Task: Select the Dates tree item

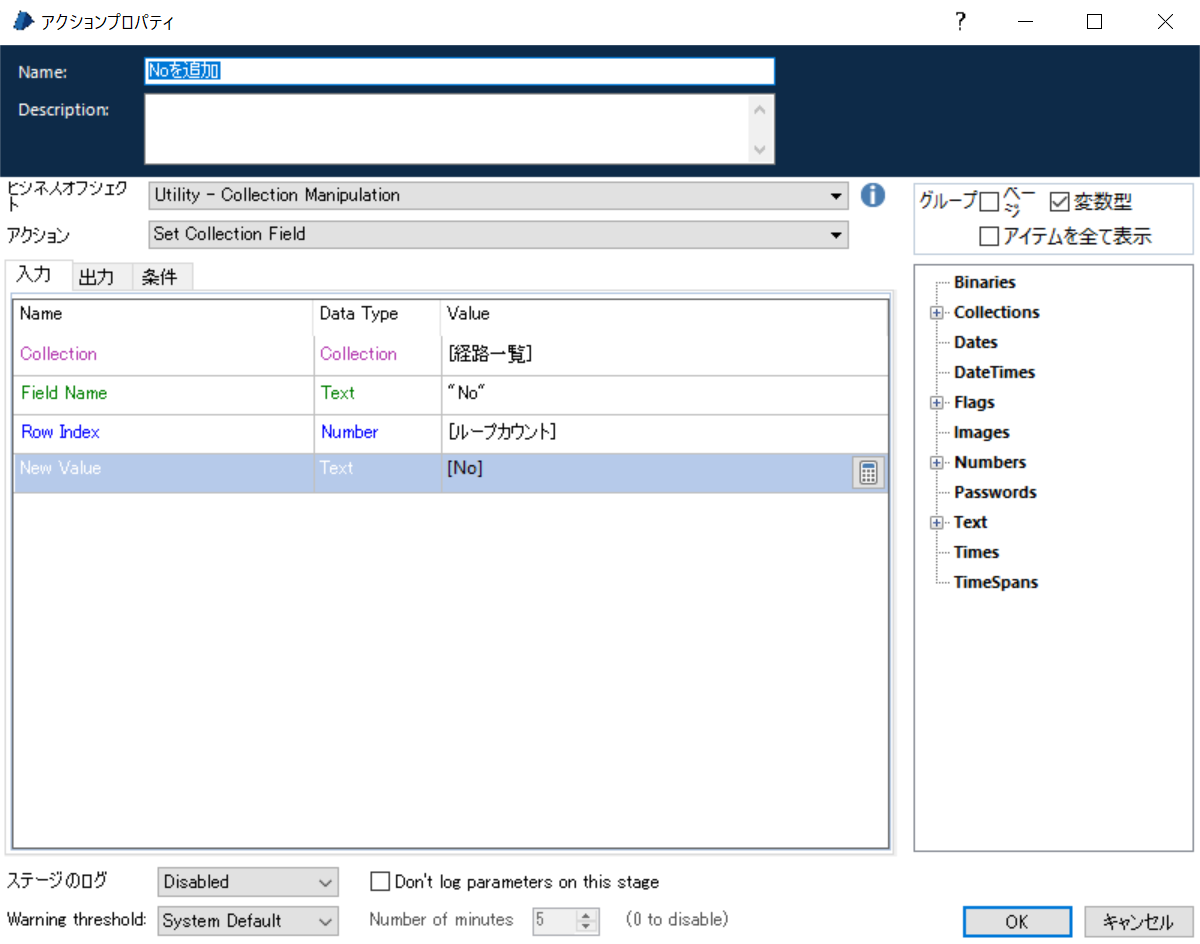Action: click(975, 343)
